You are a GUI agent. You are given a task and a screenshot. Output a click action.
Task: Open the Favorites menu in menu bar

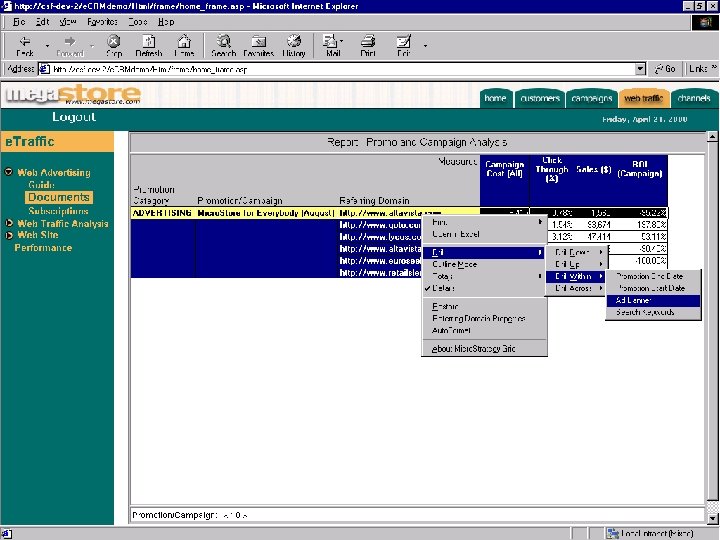coord(102,22)
